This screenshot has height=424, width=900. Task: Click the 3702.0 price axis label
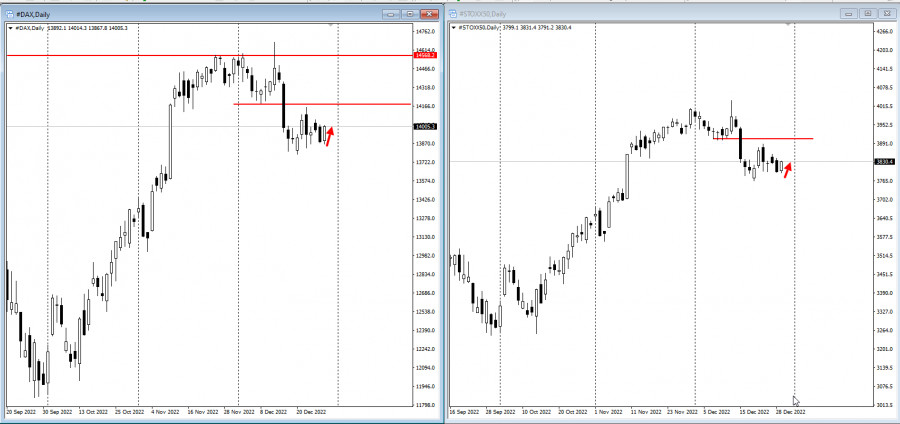coord(885,200)
